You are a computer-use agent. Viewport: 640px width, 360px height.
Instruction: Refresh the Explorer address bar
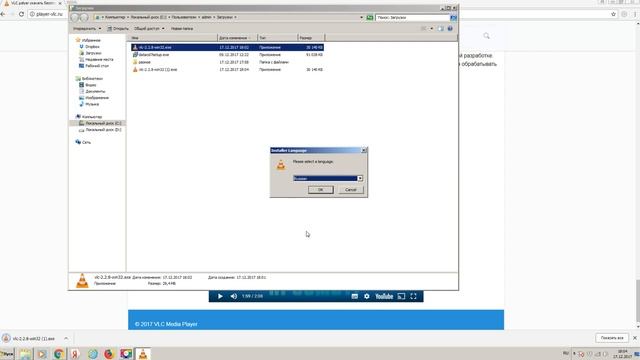click(x=370, y=18)
